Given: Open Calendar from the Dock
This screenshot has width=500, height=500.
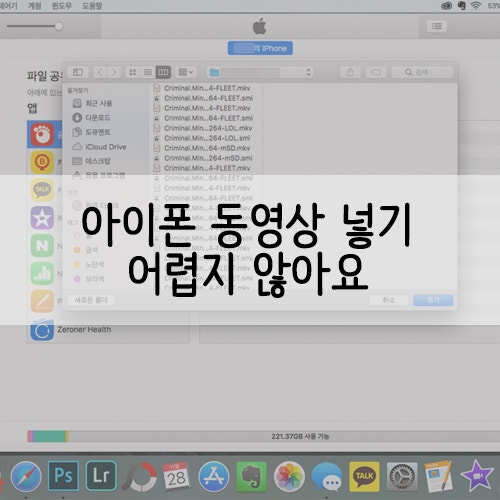Looking at the screenshot, I should (176, 476).
